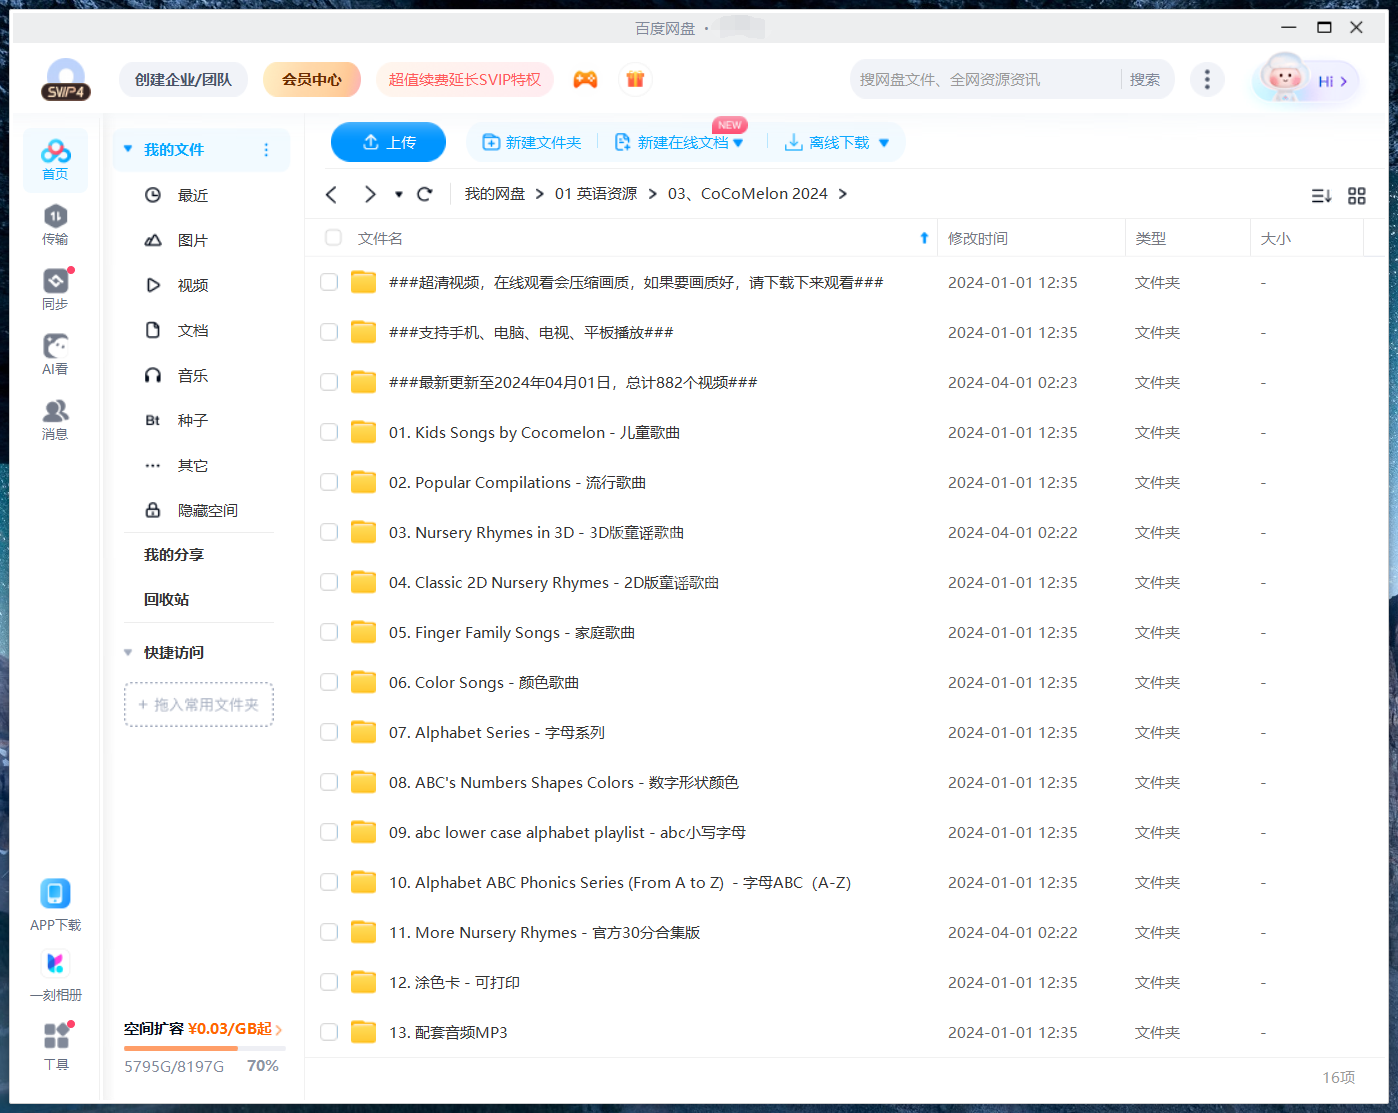Open the AI看 sidebar icon
The width and height of the screenshot is (1398, 1113).
55,354
